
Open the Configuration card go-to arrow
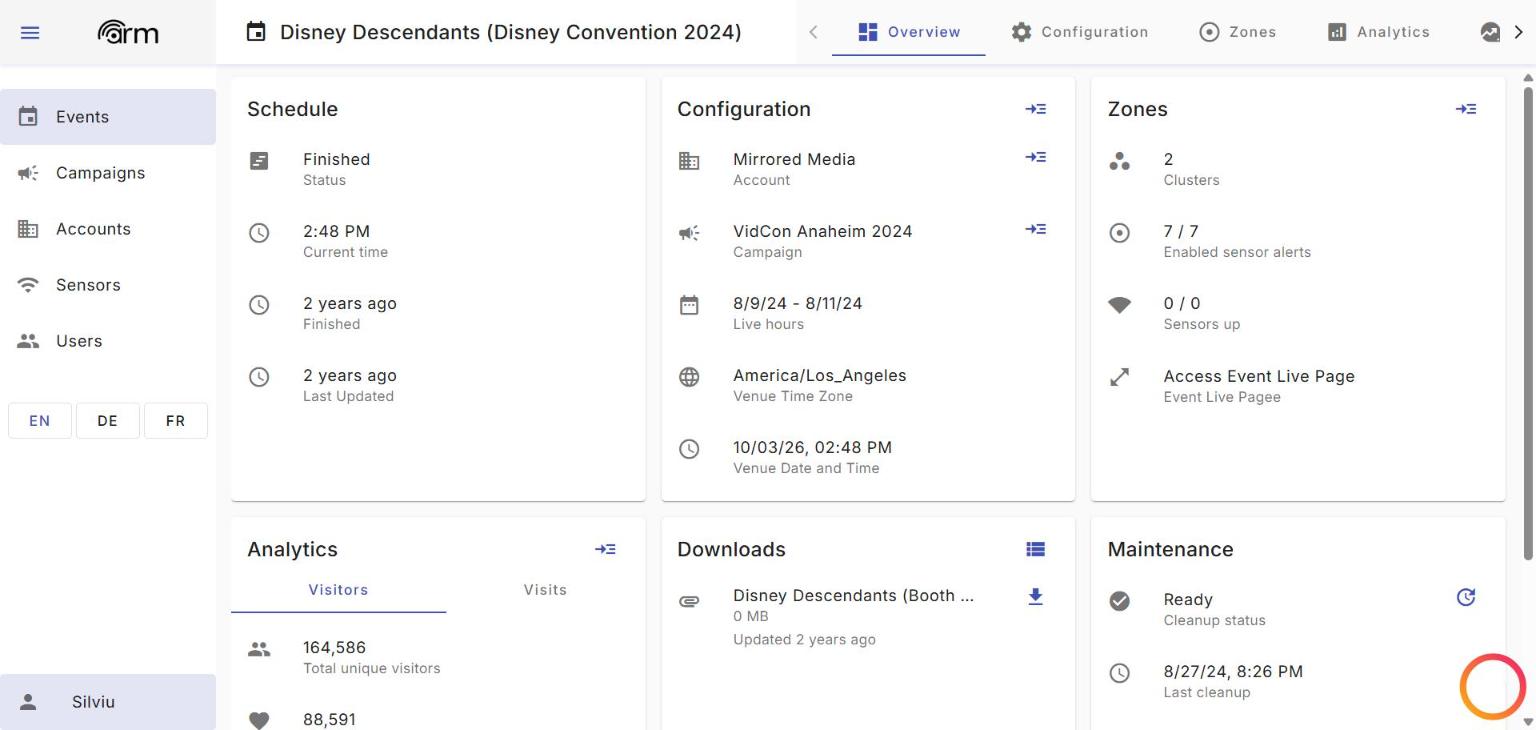tap(1036, 109)
